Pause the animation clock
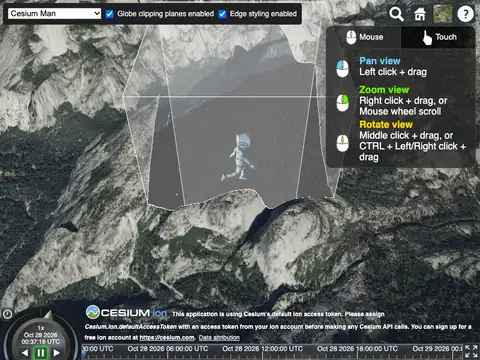 [x=41, y=353]
